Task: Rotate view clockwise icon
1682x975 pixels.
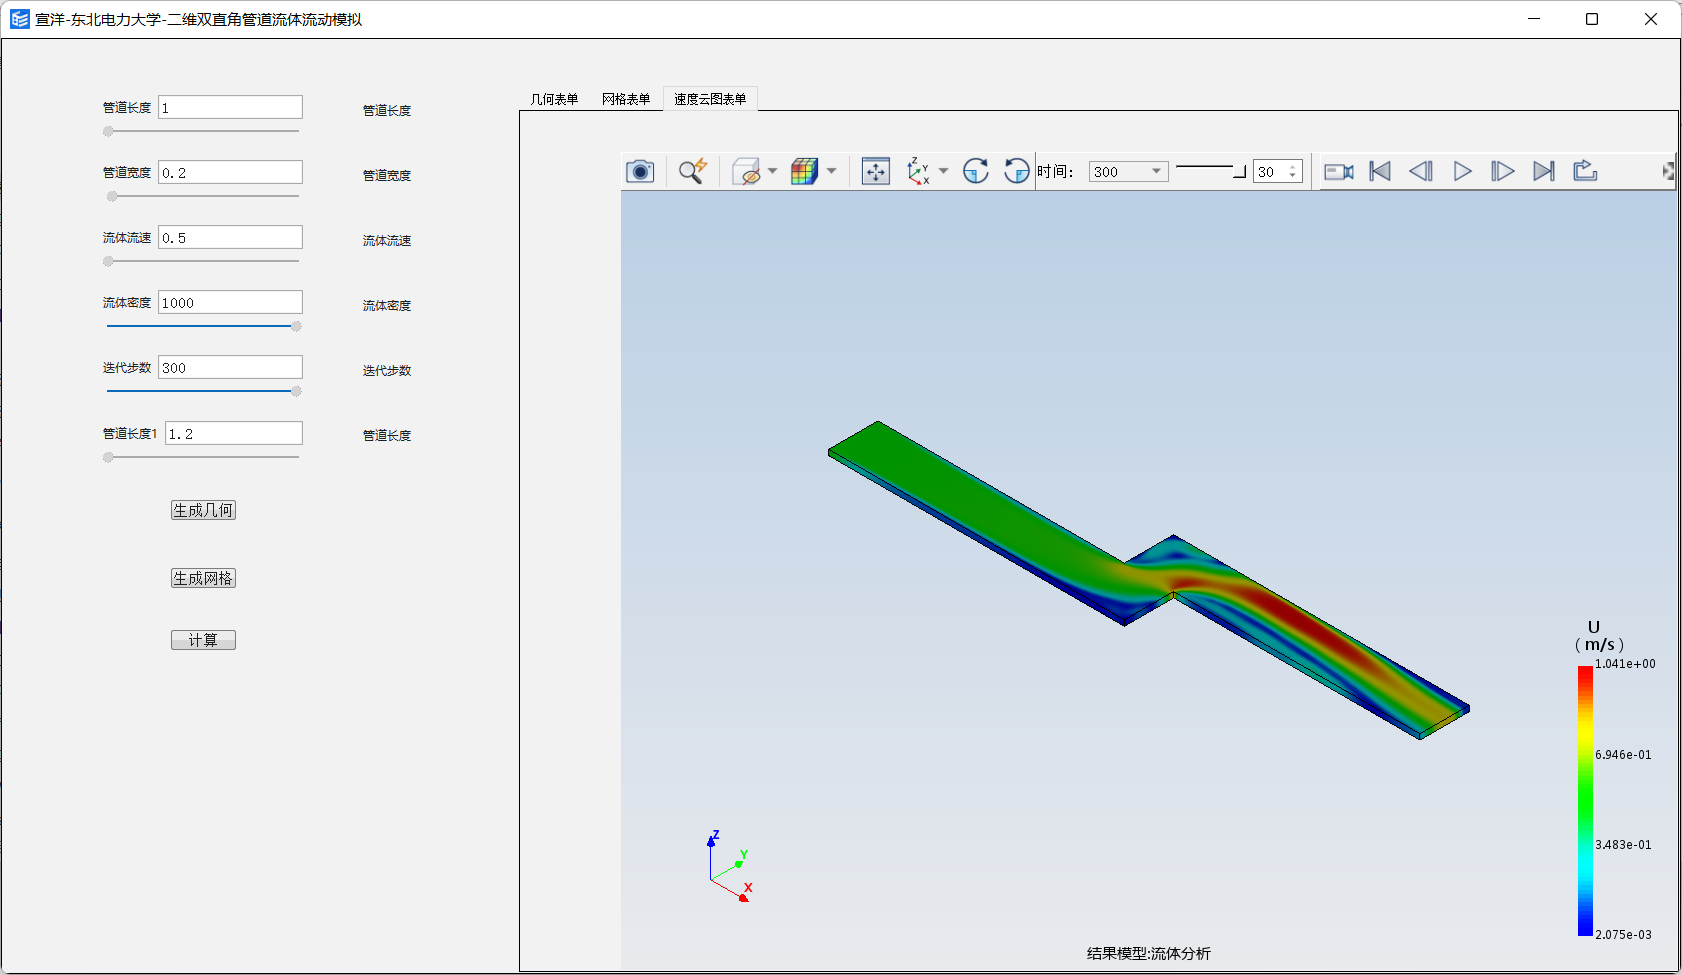Action: tap(976, 172)
